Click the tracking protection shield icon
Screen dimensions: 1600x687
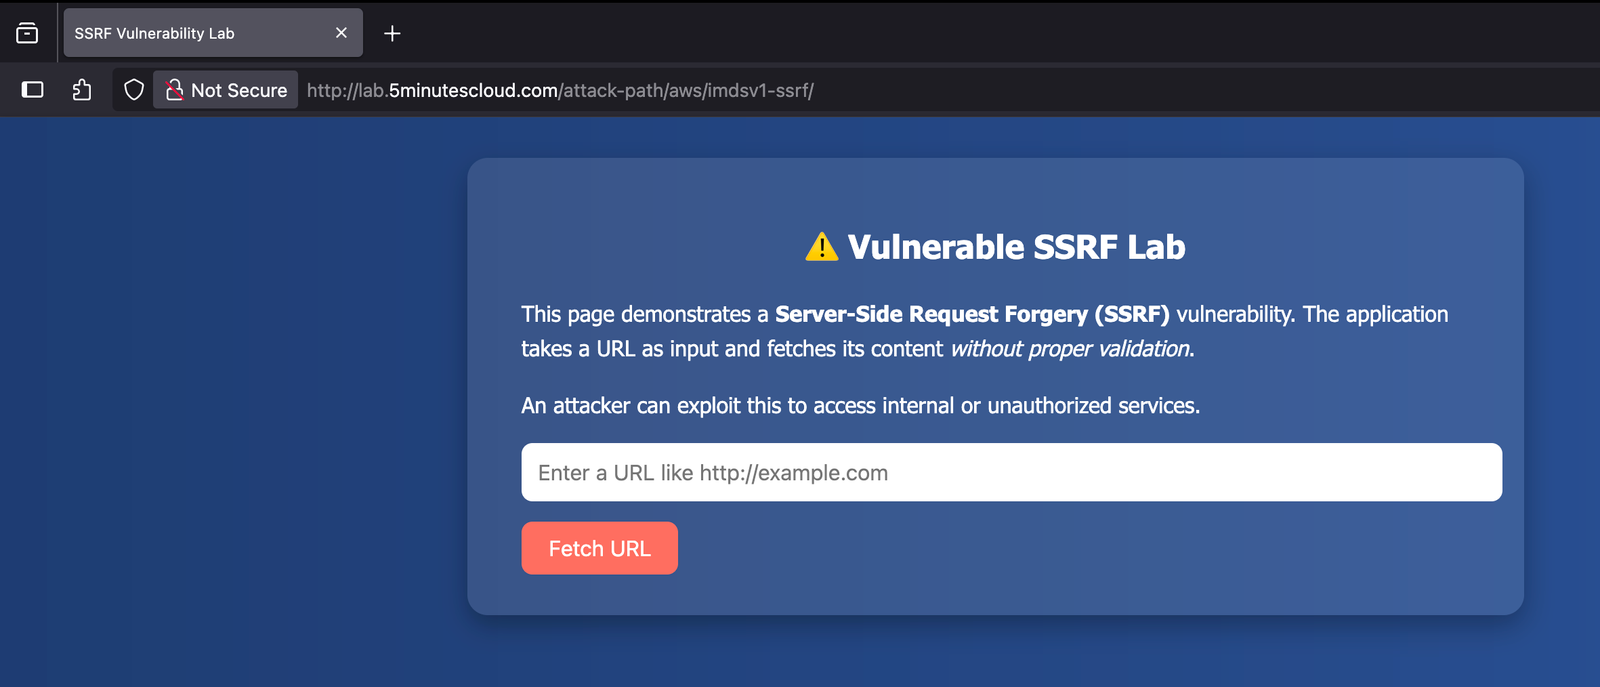(134, 90)
